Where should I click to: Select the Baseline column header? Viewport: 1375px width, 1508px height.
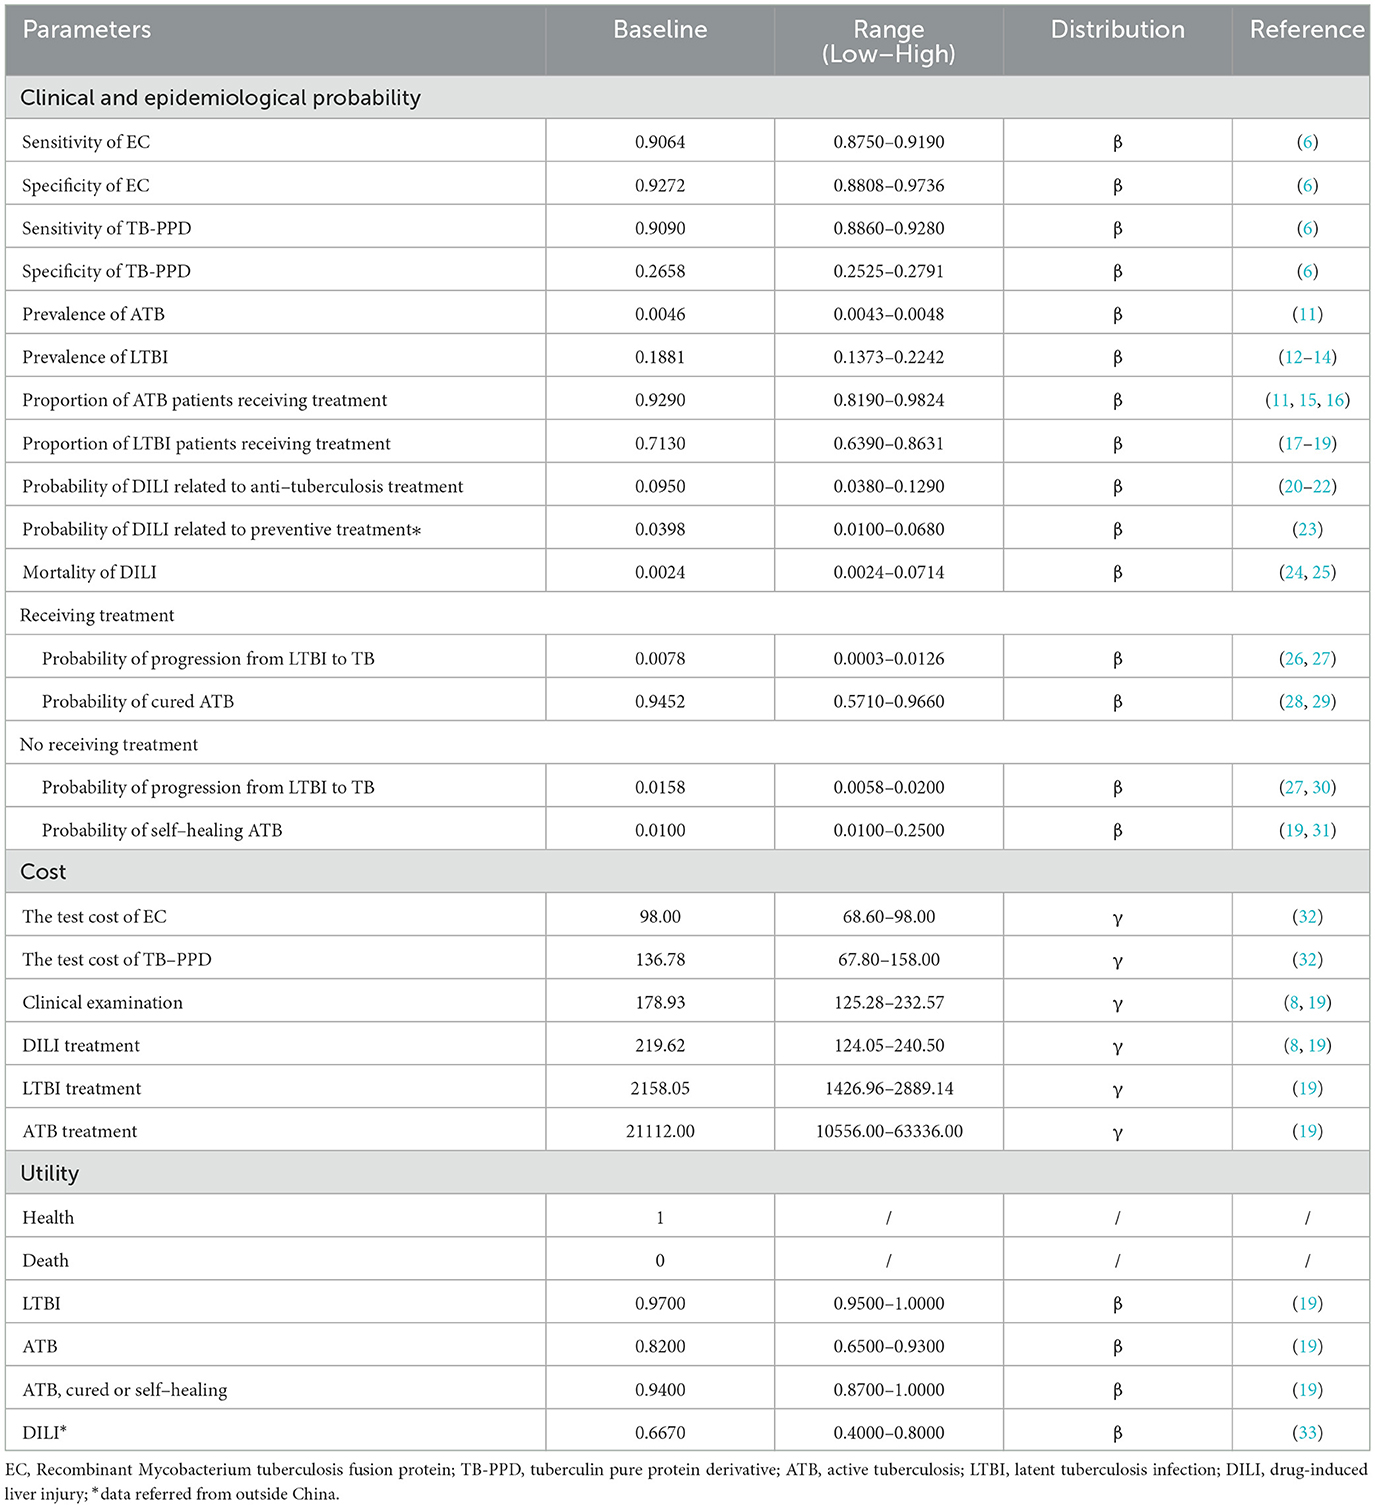pyautogui.click(x=660, y=30)
